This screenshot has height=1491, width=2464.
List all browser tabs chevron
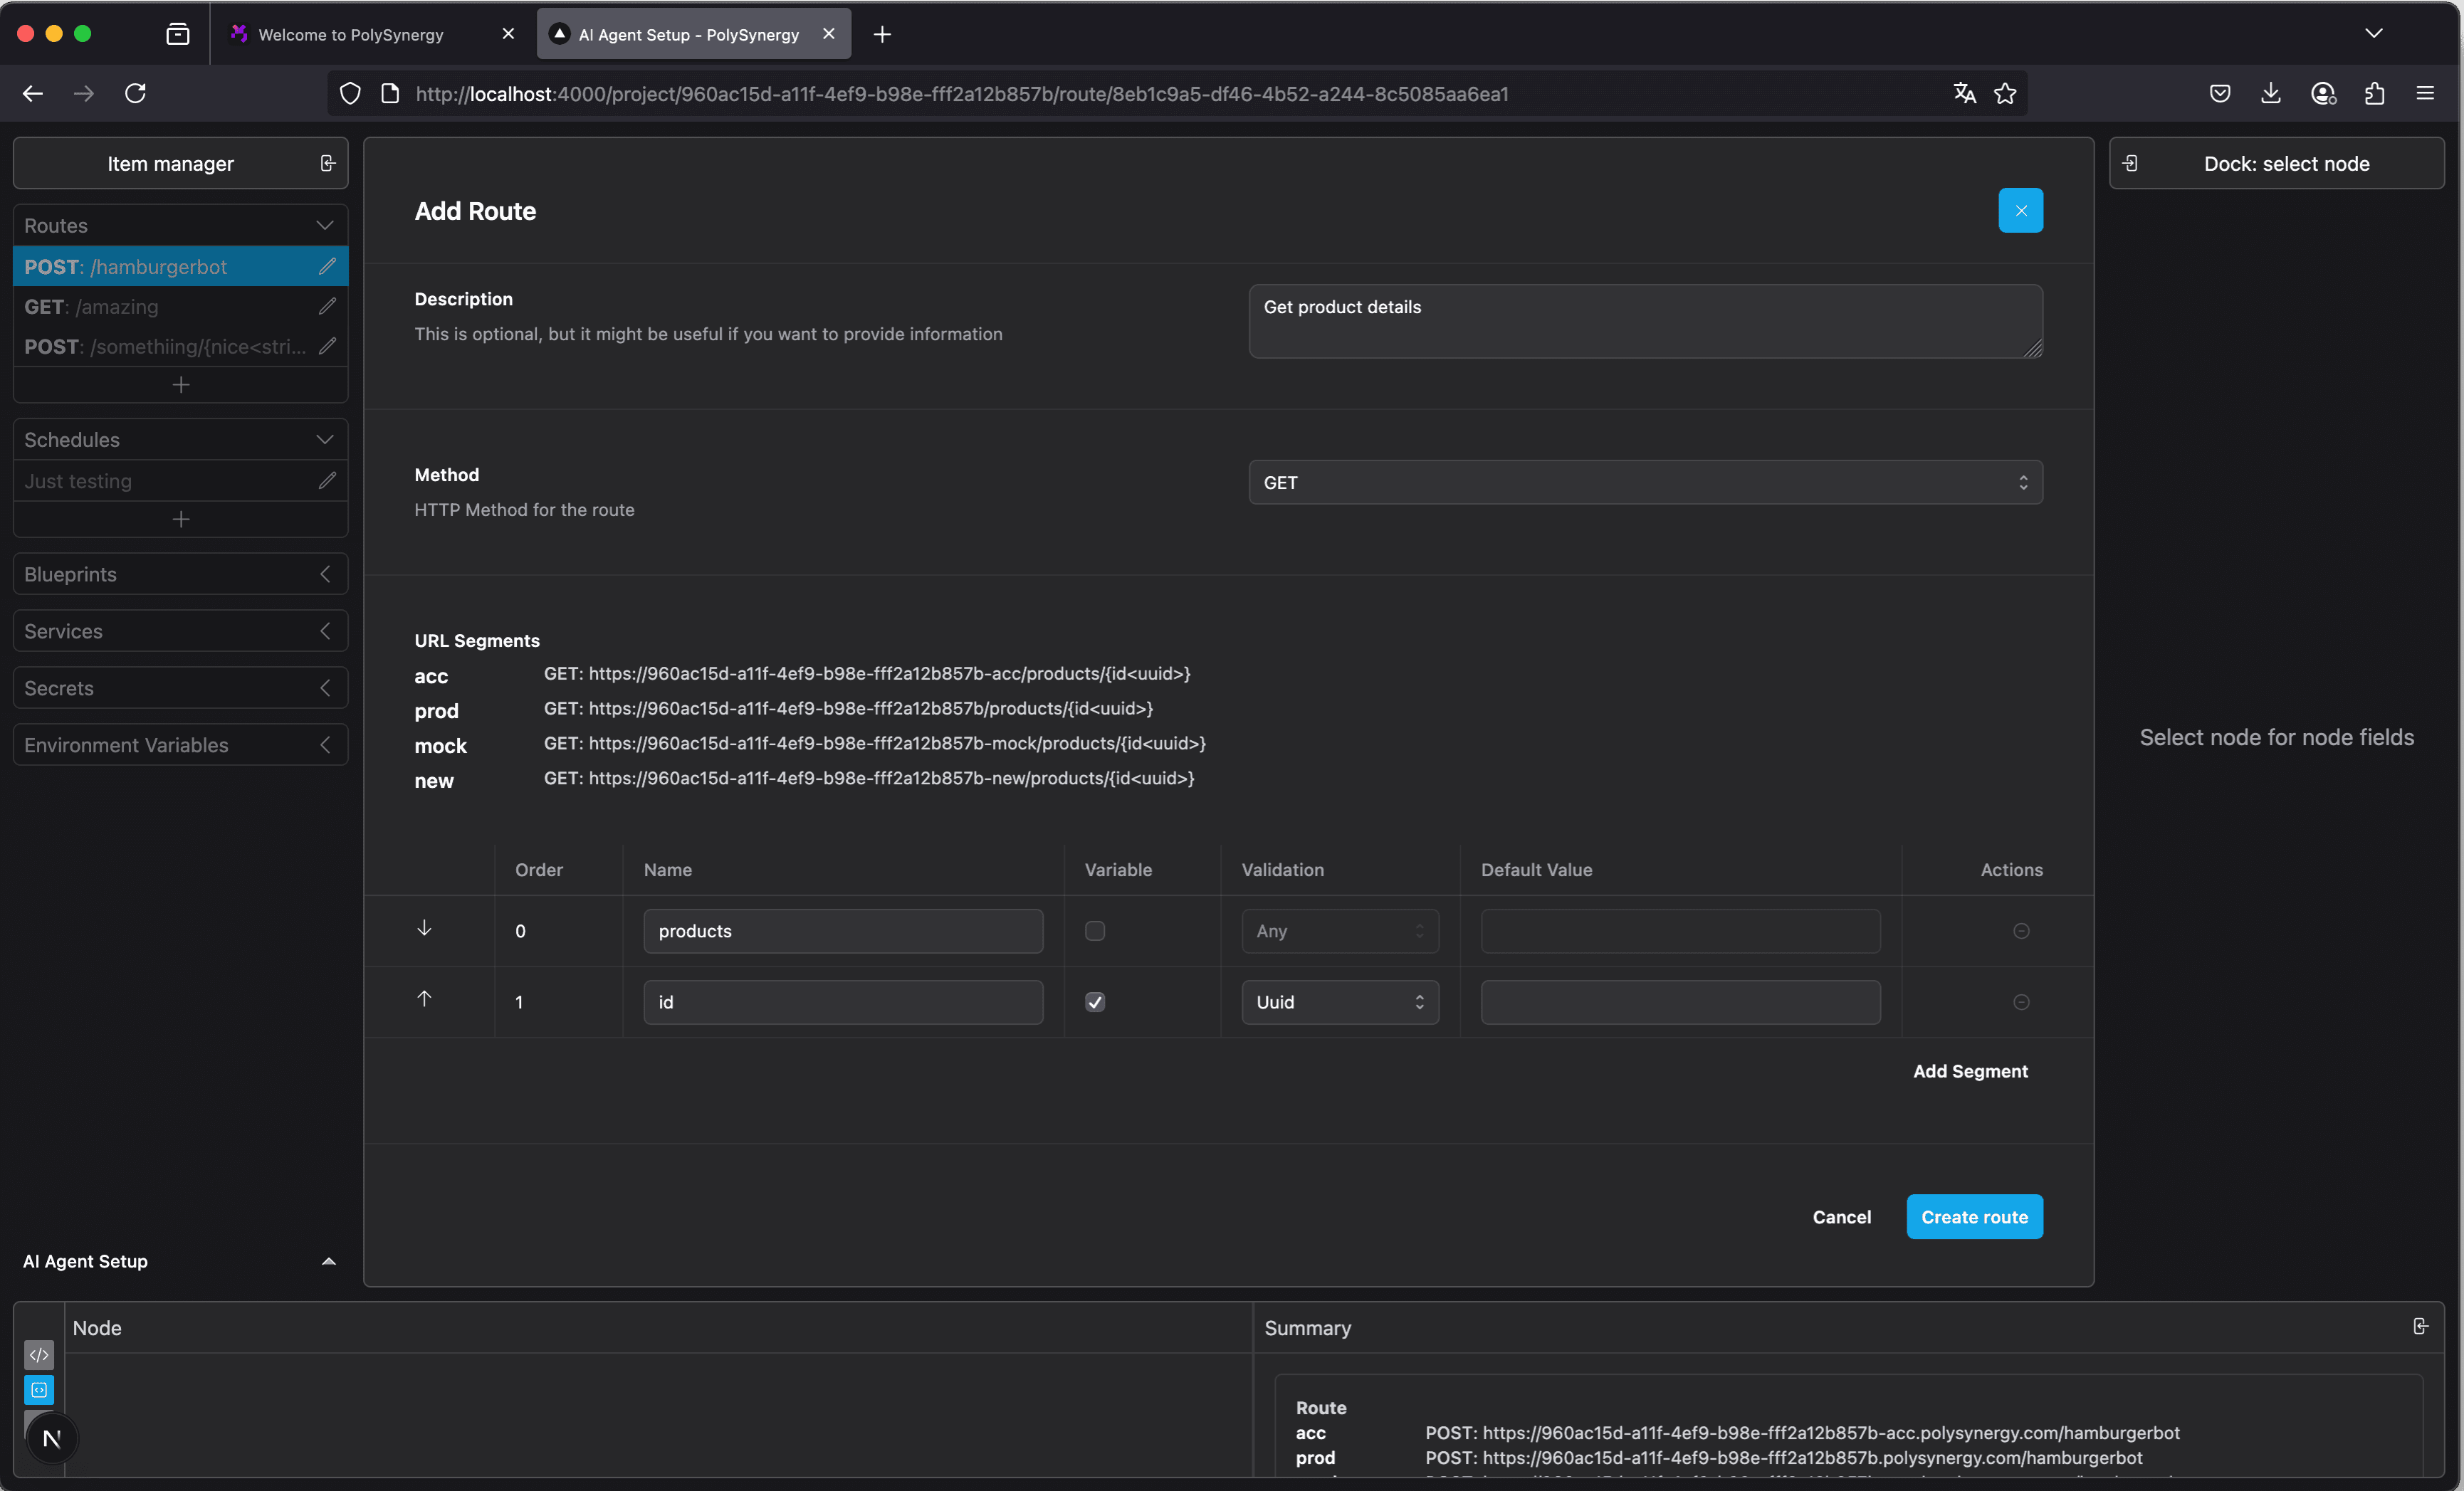coord(2373,34)
